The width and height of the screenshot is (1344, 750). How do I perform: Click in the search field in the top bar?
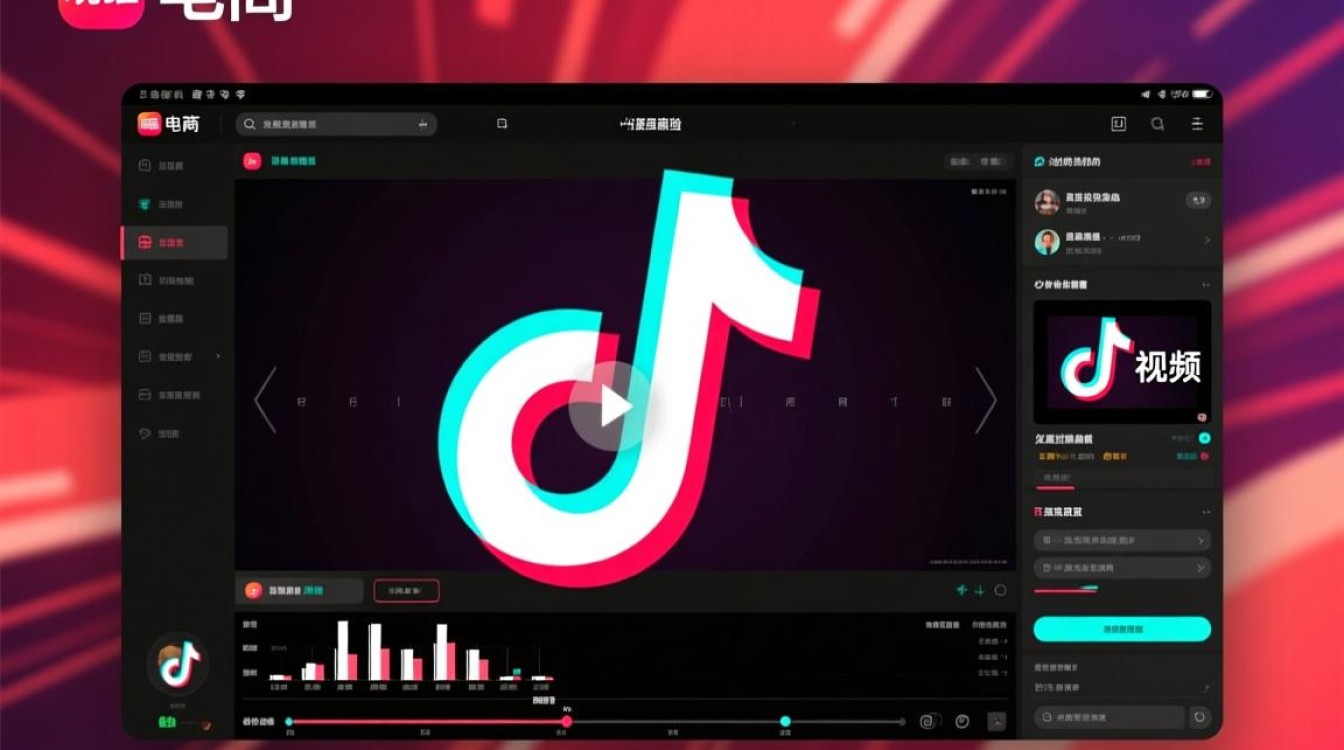pos(335,124)
